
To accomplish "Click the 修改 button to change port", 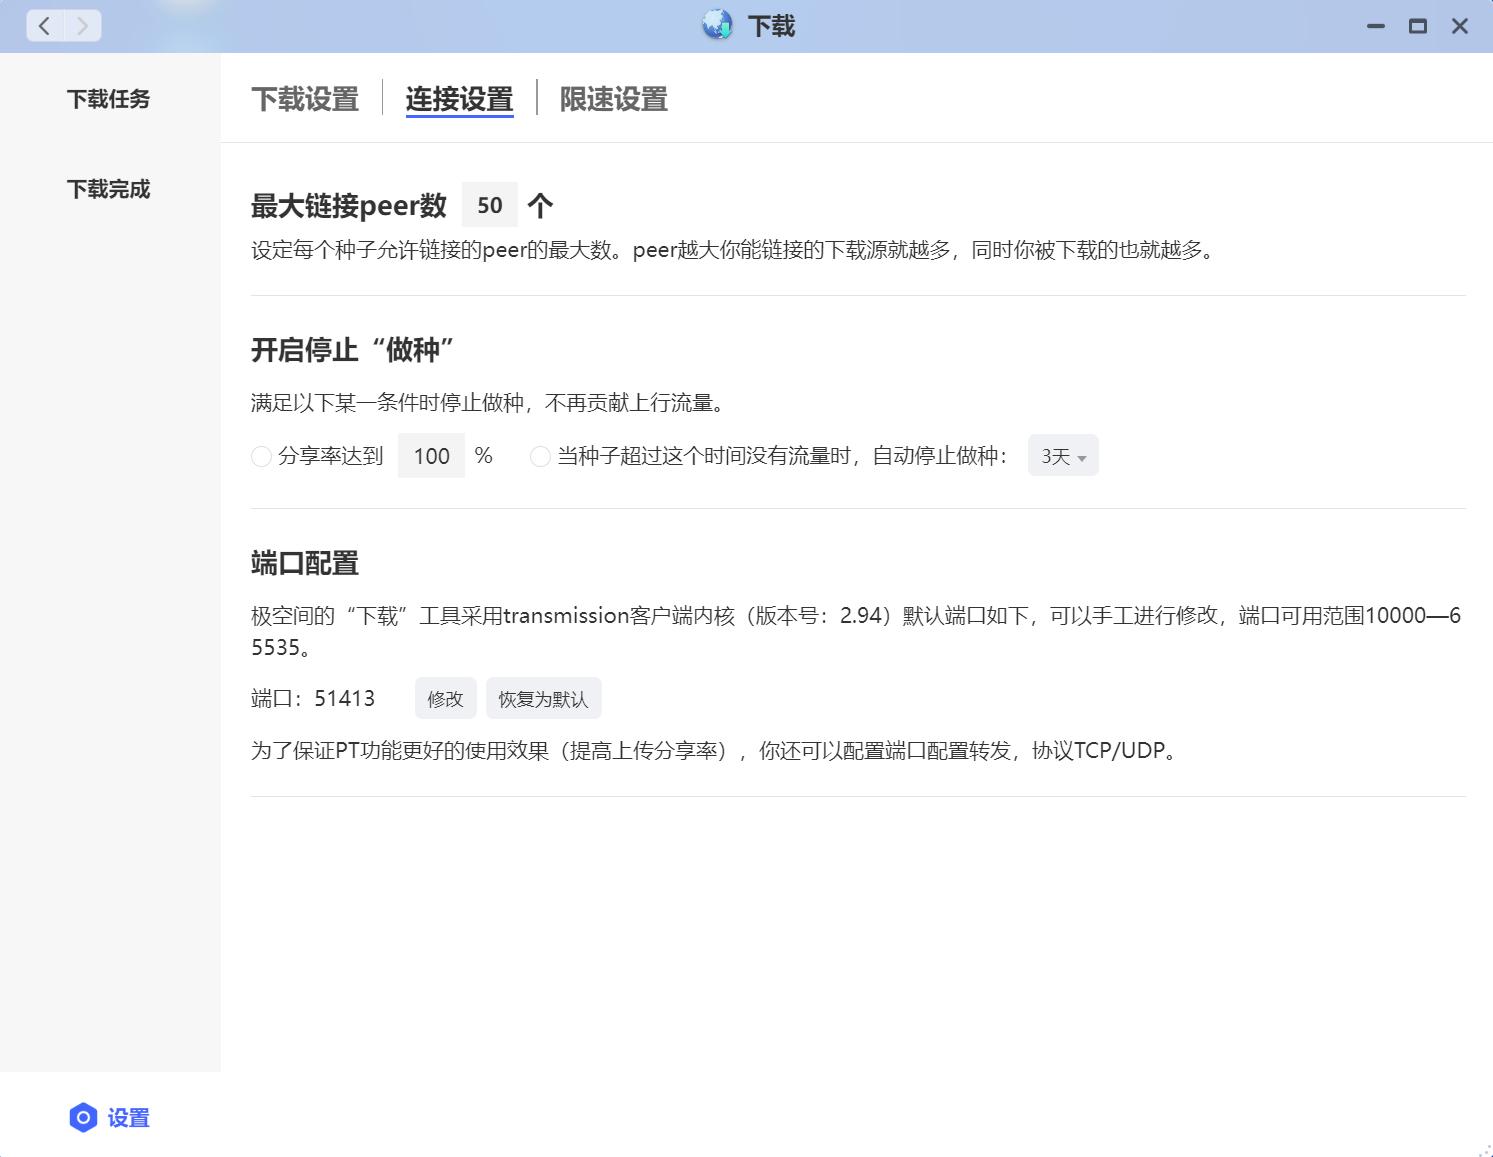I will tap(444, 698).
